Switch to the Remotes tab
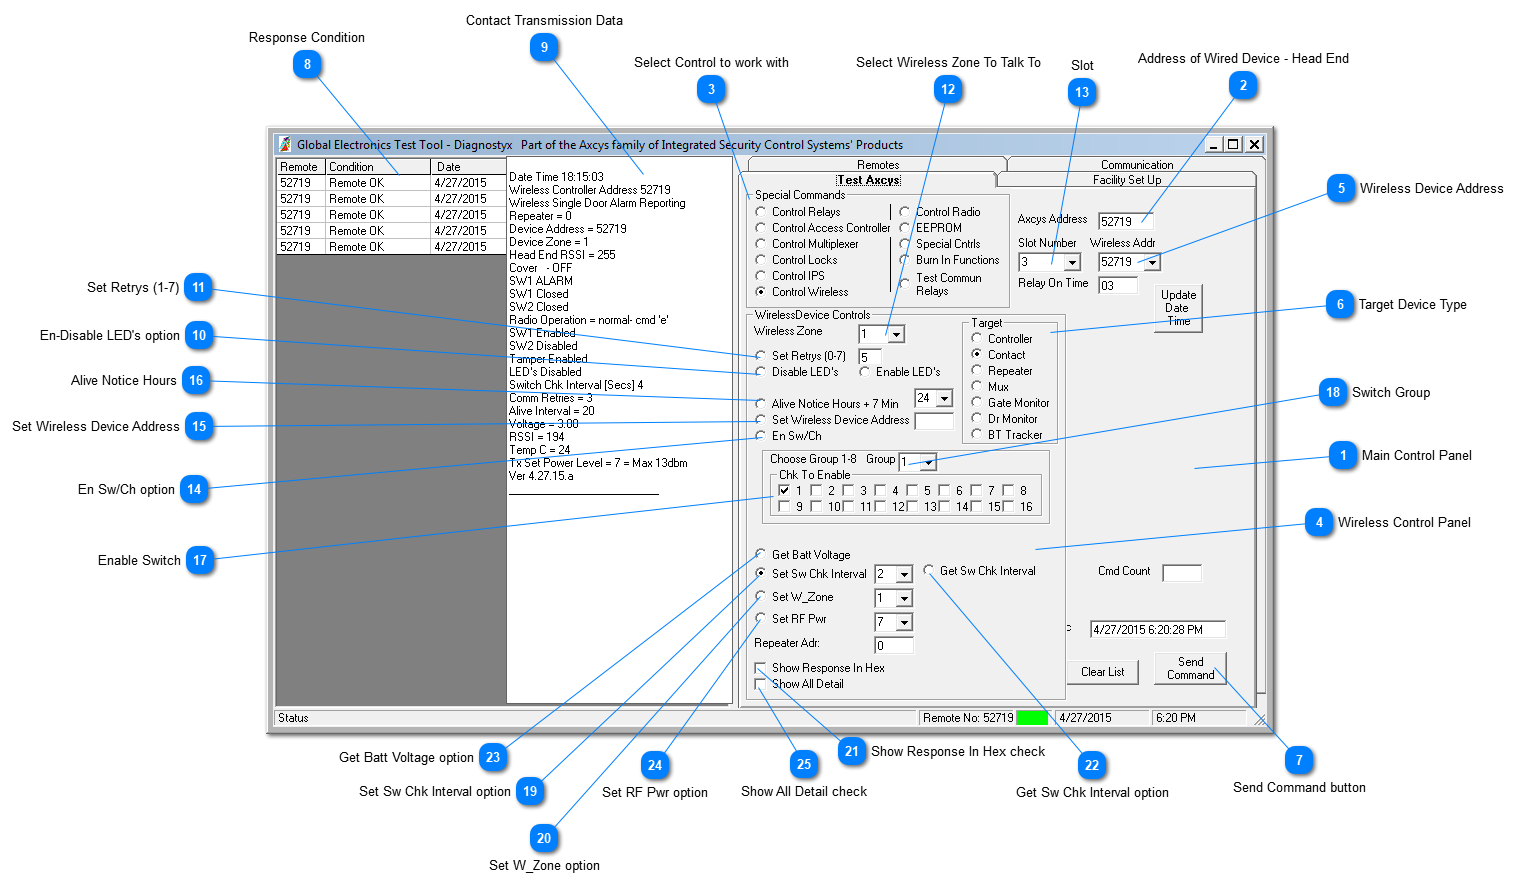The width and height of the screenshot is (1520, 889). coord(877,164)
